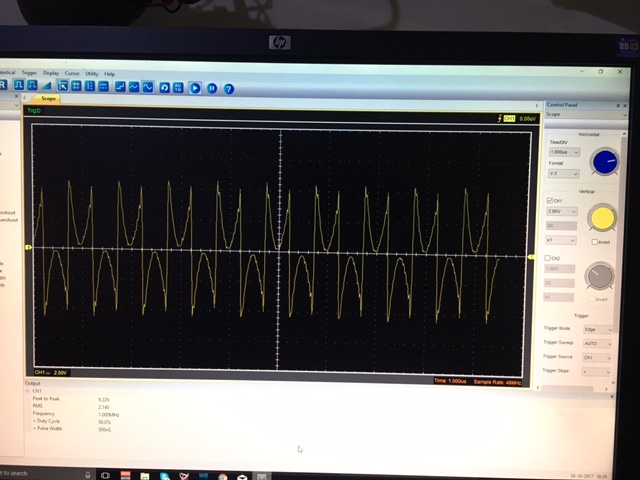Select noisy line waveform display icon
Viewport: 640px width, 480px height.
point(134,87)
